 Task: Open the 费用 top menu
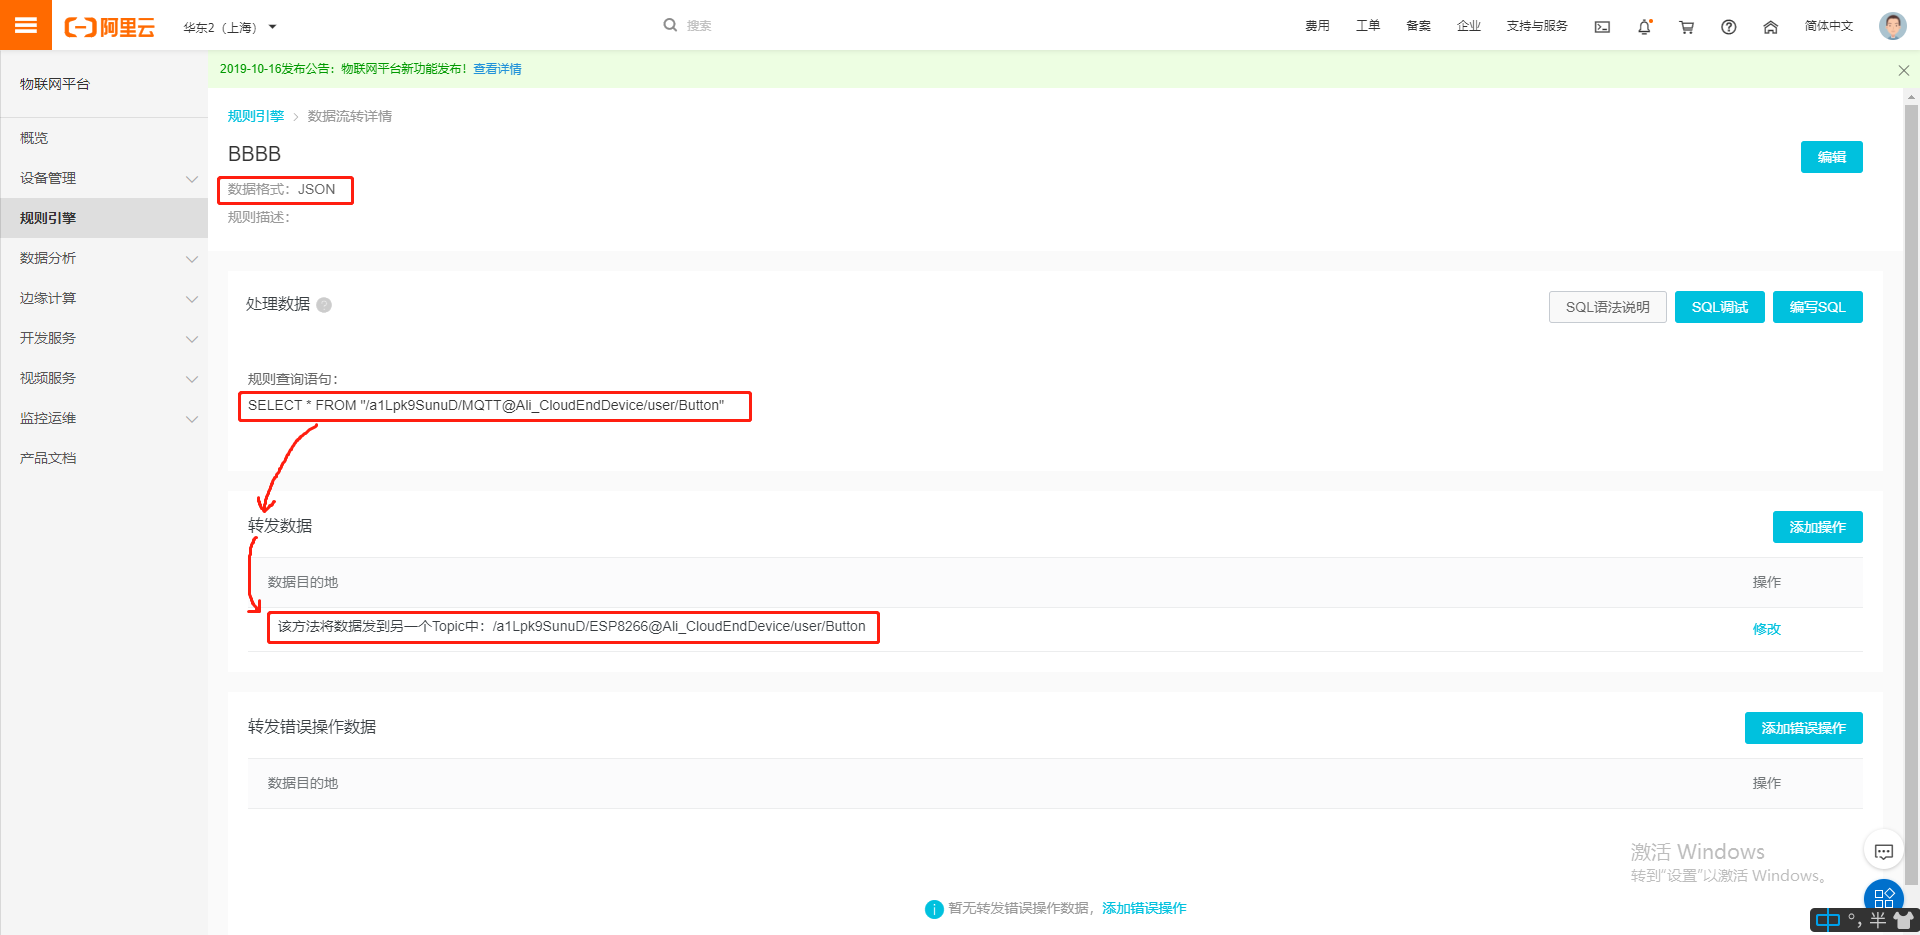coord(1317,26)
